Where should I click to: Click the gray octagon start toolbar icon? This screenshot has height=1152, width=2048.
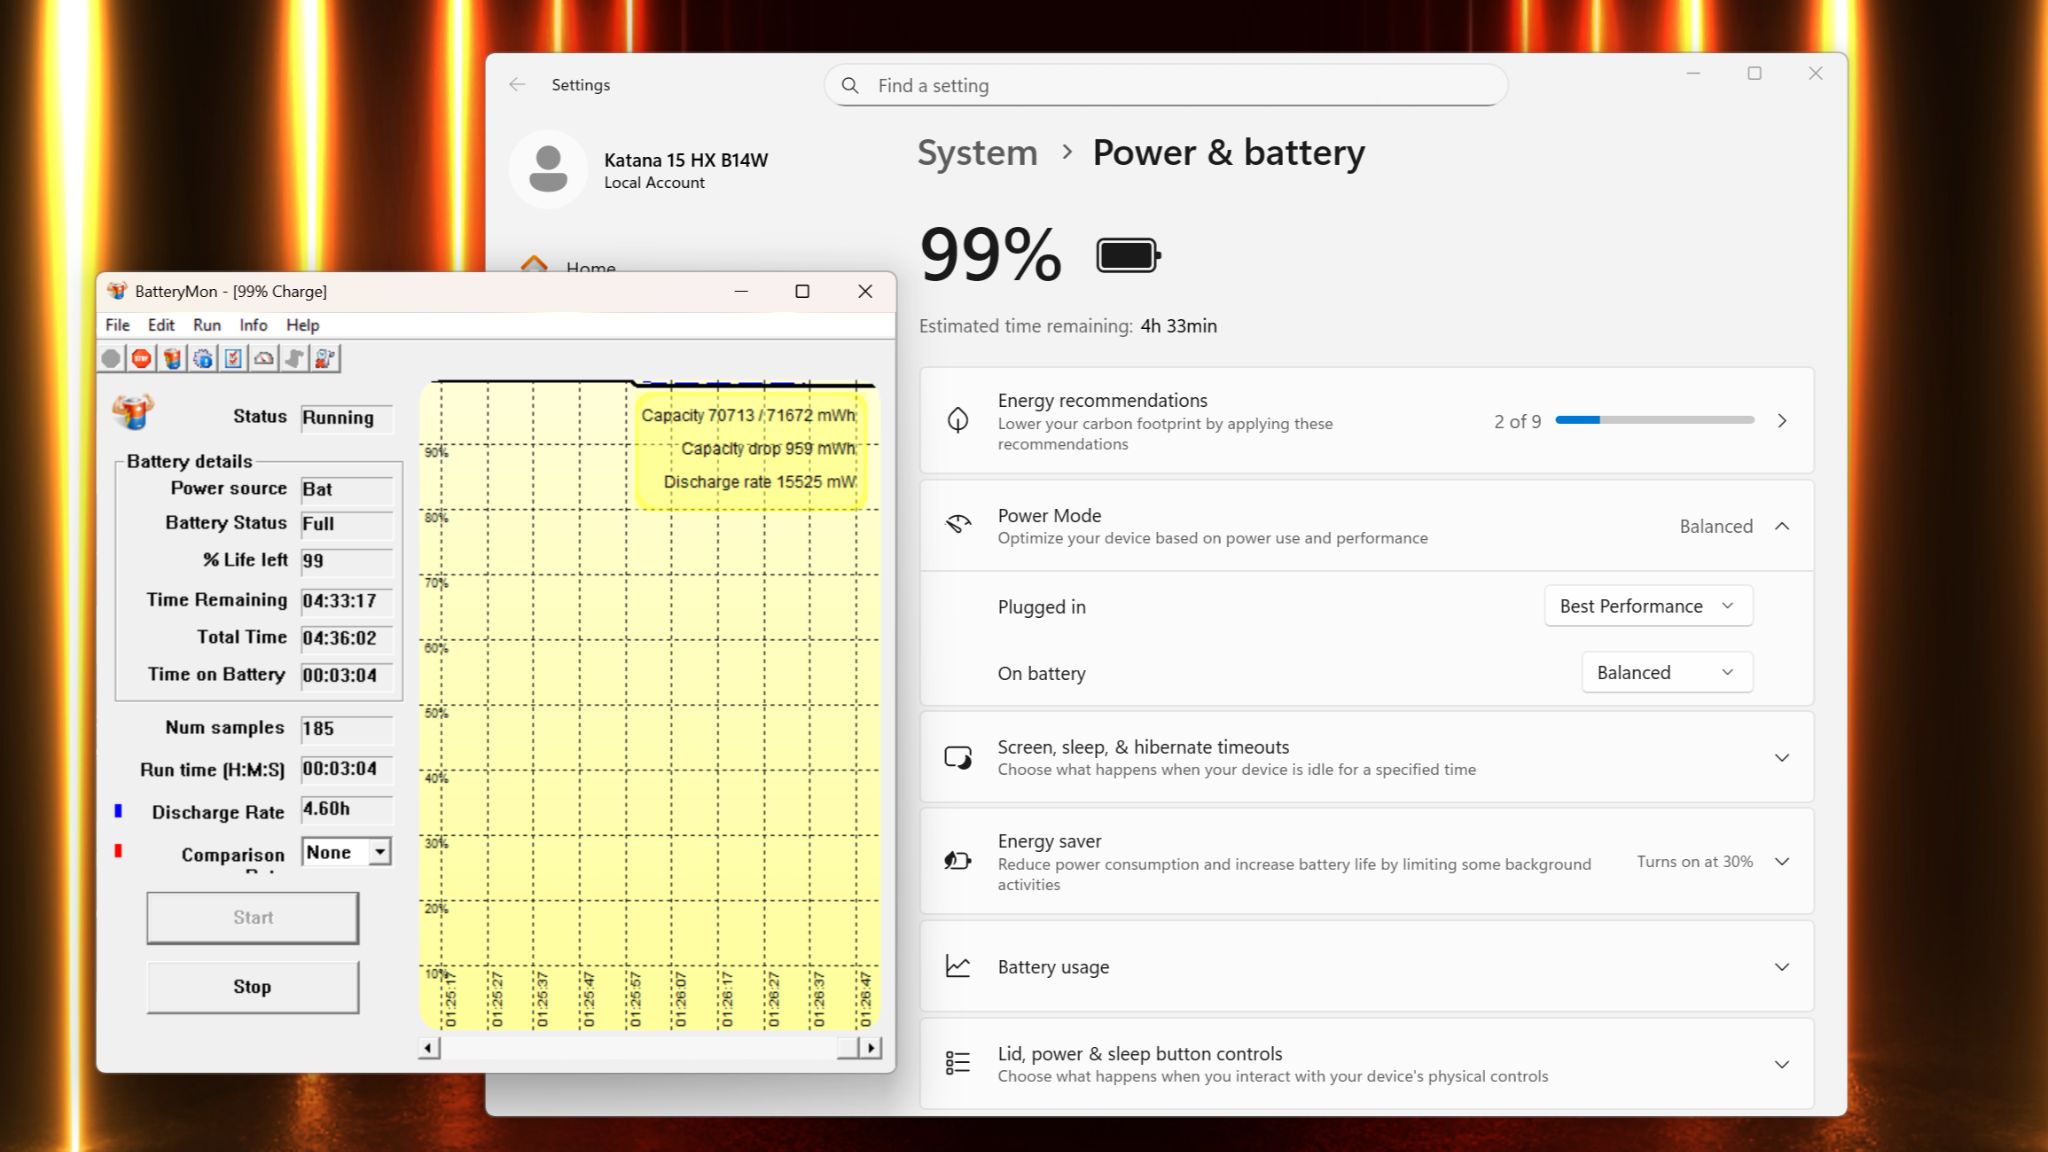click(x=111, y=359)
